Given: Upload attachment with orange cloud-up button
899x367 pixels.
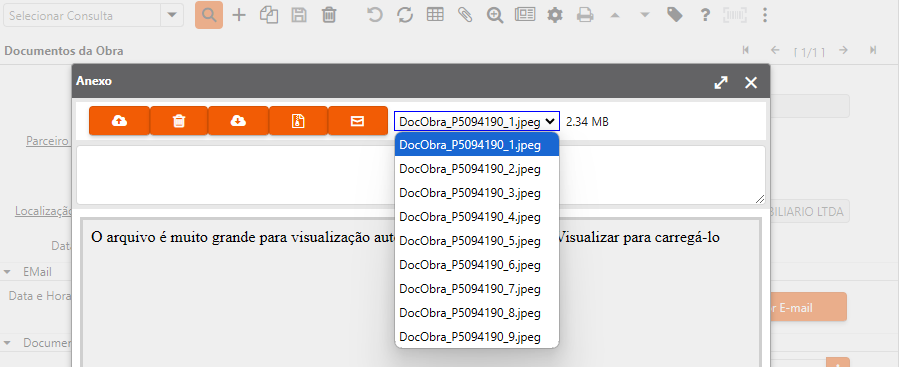Looking at the screenshot, I should pos(119,120).
